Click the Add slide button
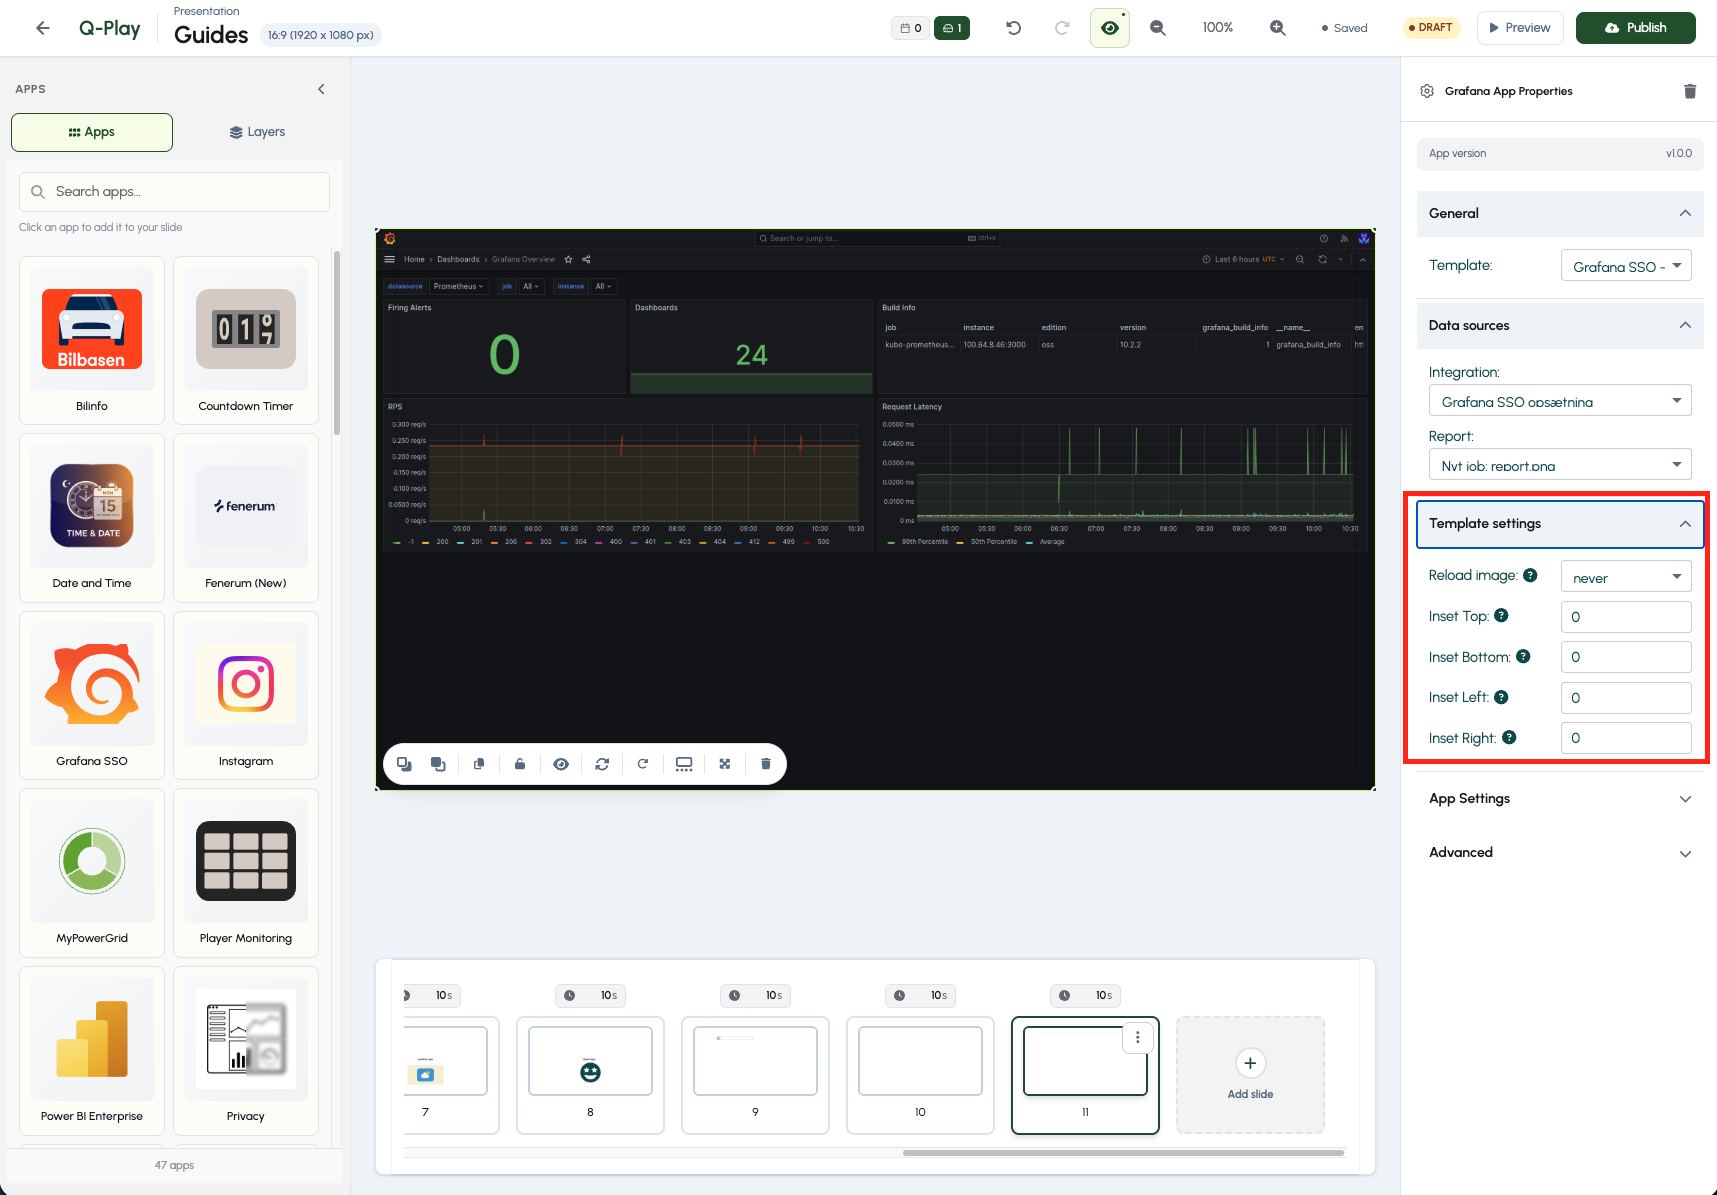The image size is (1717, 1195). tap(1250, 1075)
